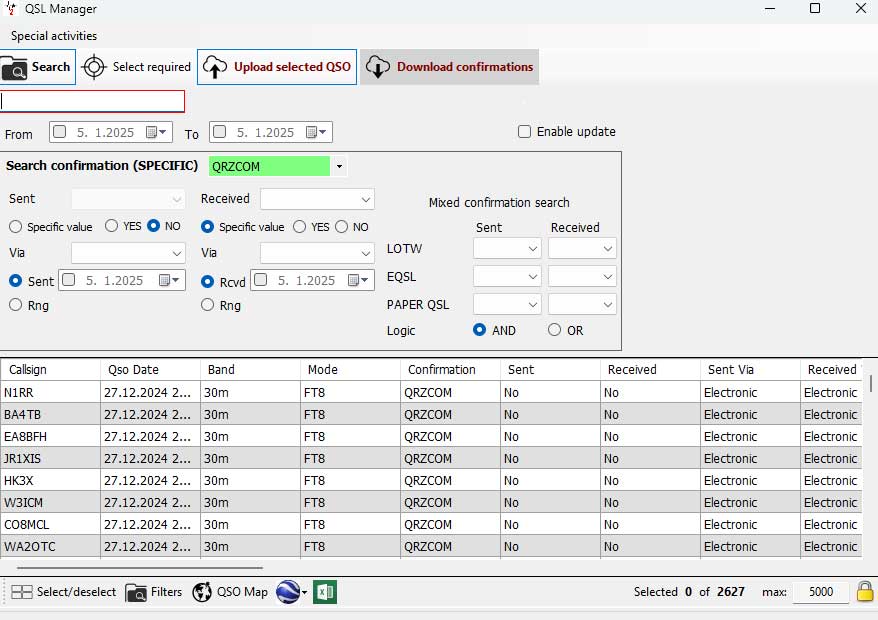Select the CO8MCL callsign row
878x620 pixels.
(x=431, y=524)
